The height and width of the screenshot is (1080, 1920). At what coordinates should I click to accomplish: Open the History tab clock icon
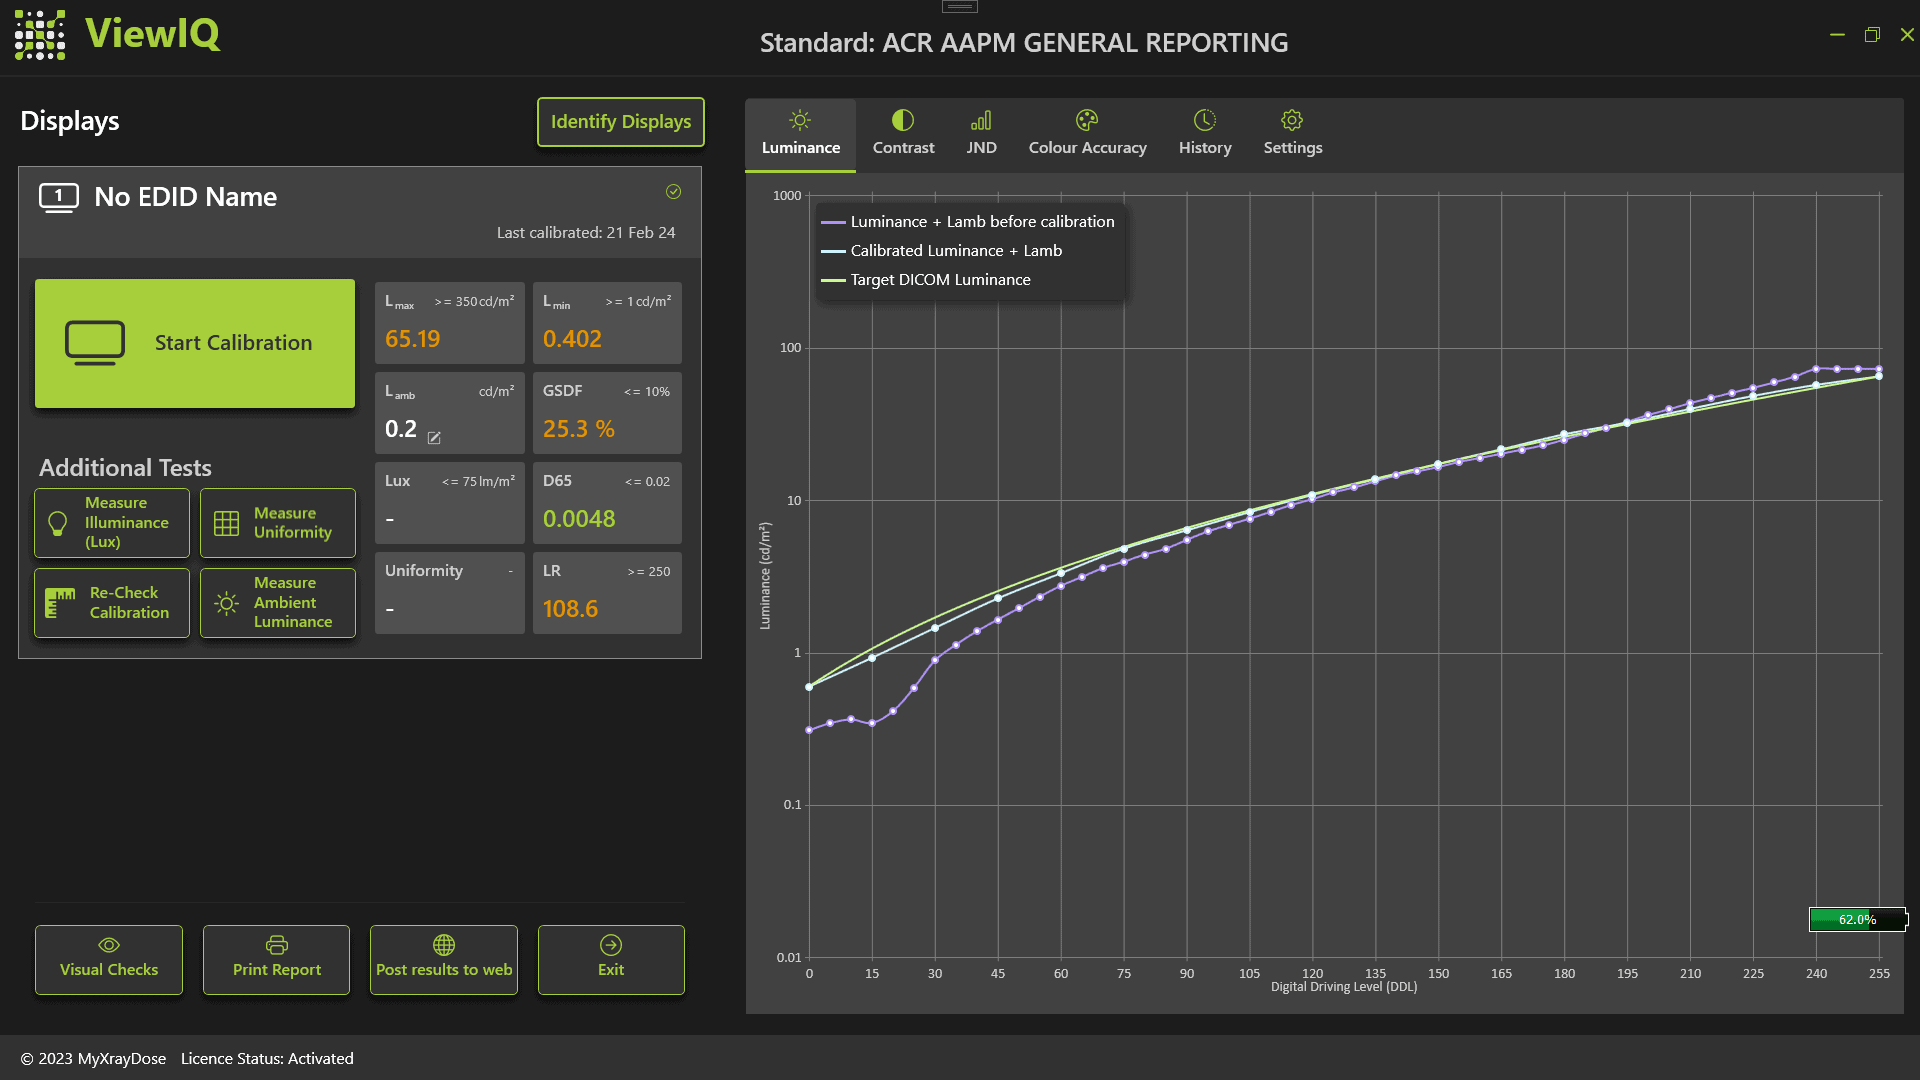(x=1204, y=121)
